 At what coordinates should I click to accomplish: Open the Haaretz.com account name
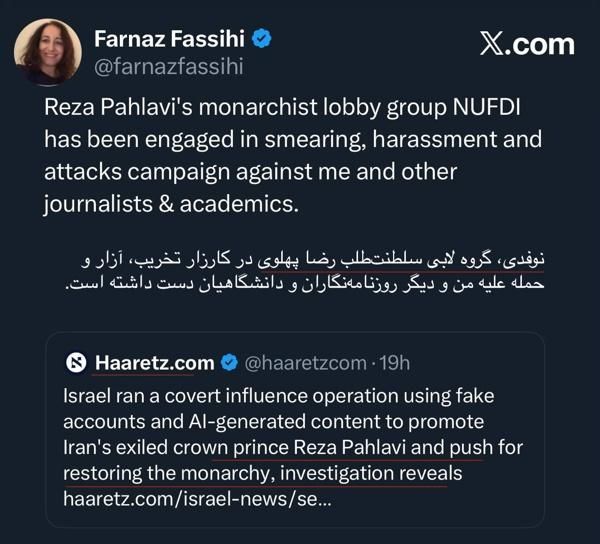[x=155, y=361]
